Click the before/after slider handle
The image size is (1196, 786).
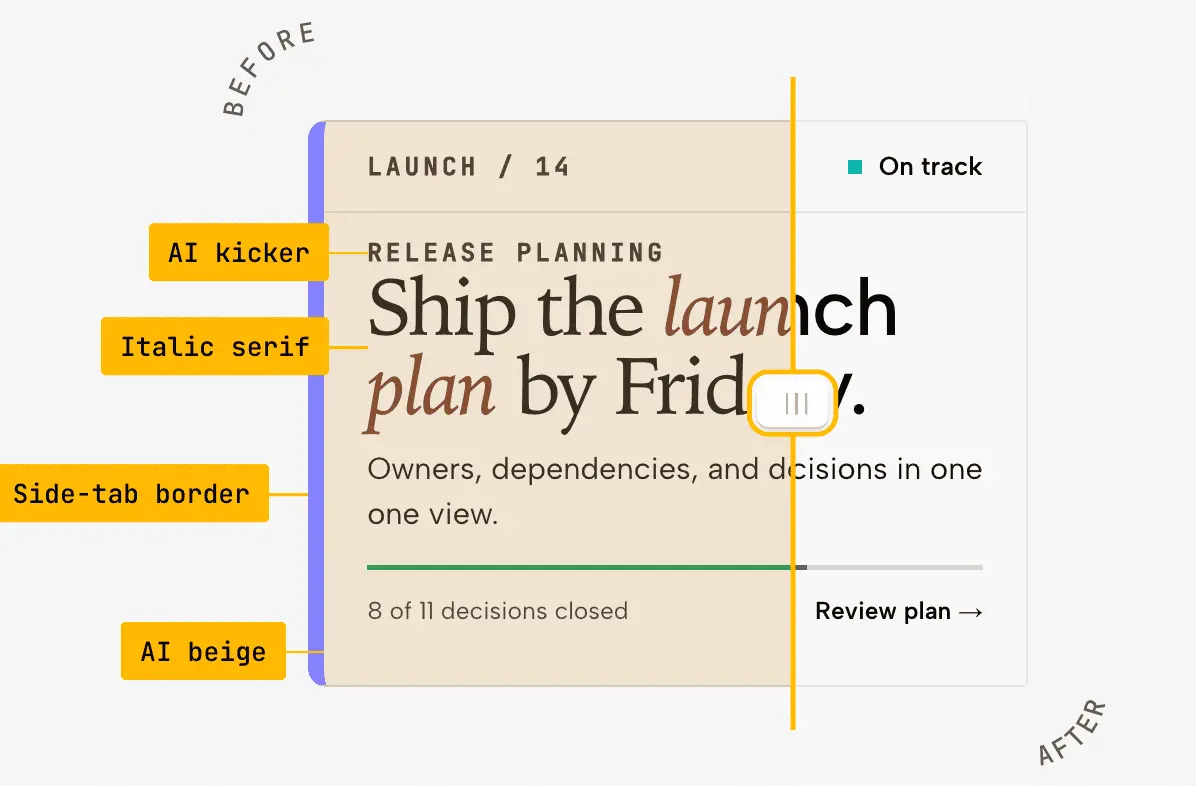coord(793,403)
